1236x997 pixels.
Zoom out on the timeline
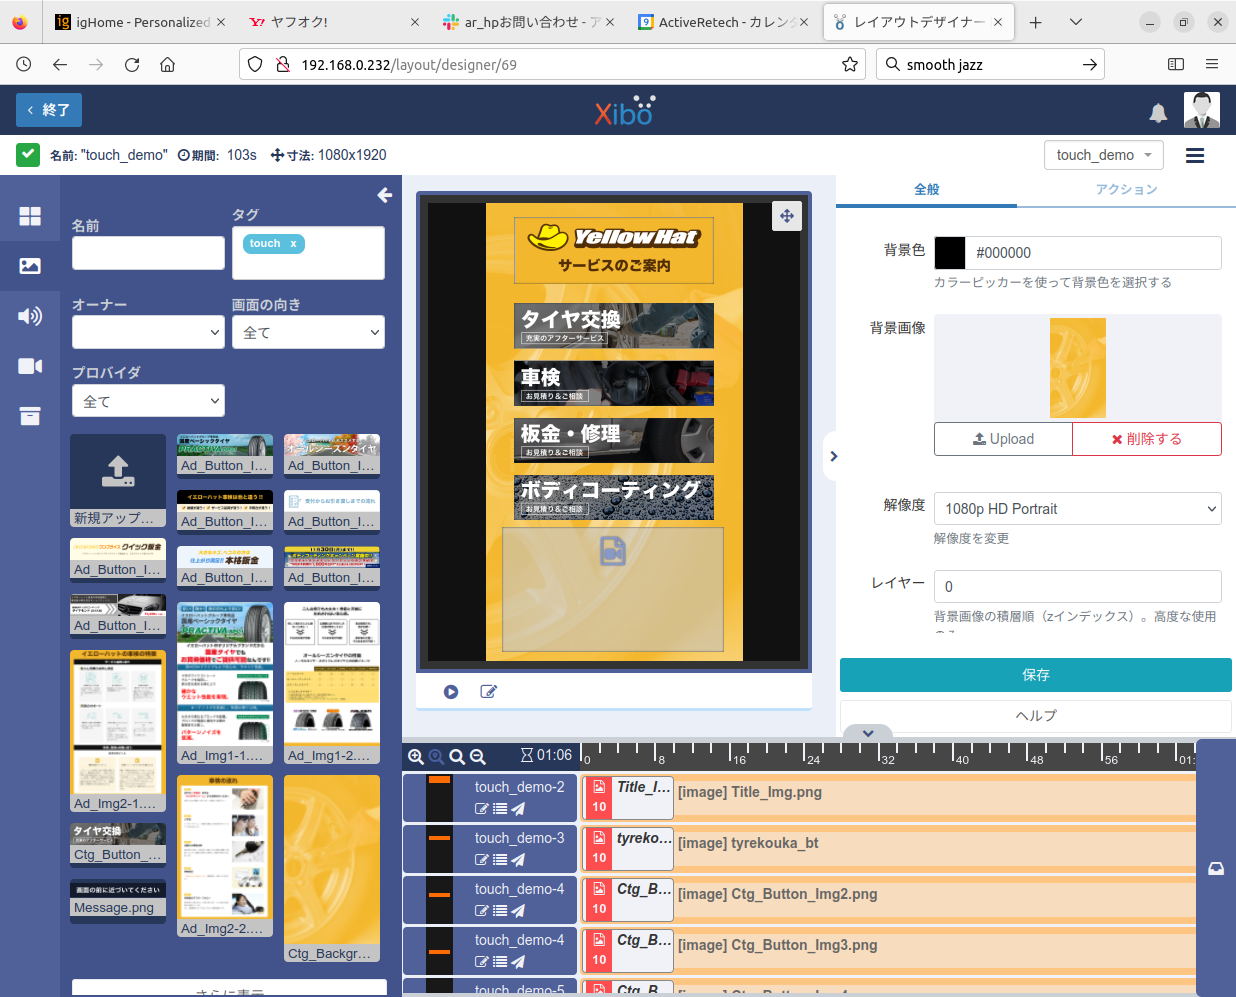478,757
